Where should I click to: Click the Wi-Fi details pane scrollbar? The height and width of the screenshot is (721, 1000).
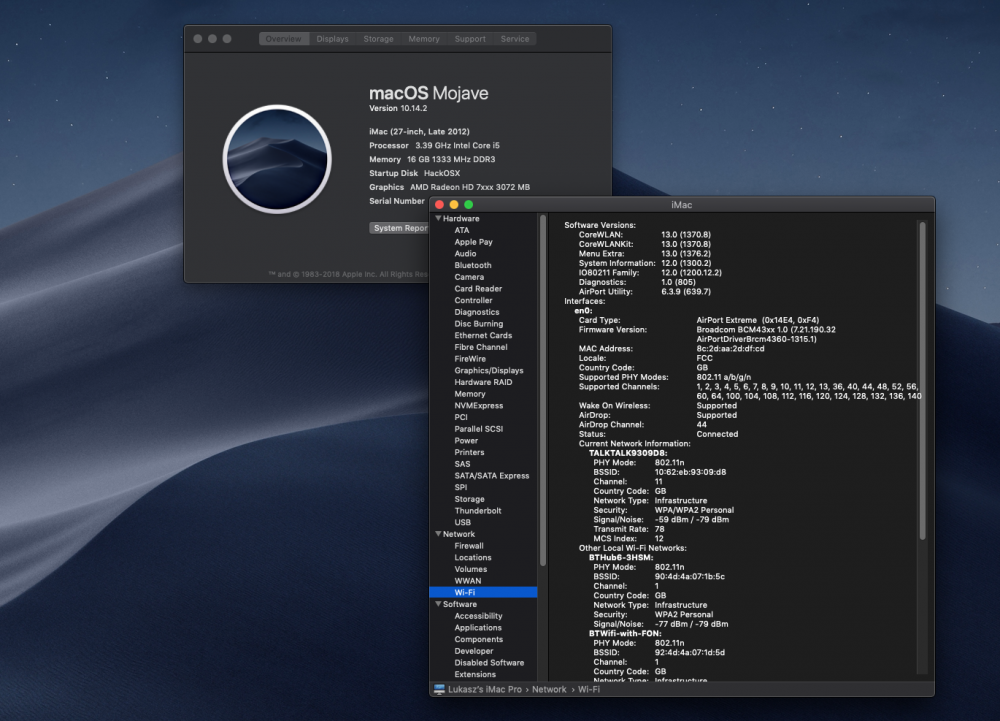(x=922, y=381)
